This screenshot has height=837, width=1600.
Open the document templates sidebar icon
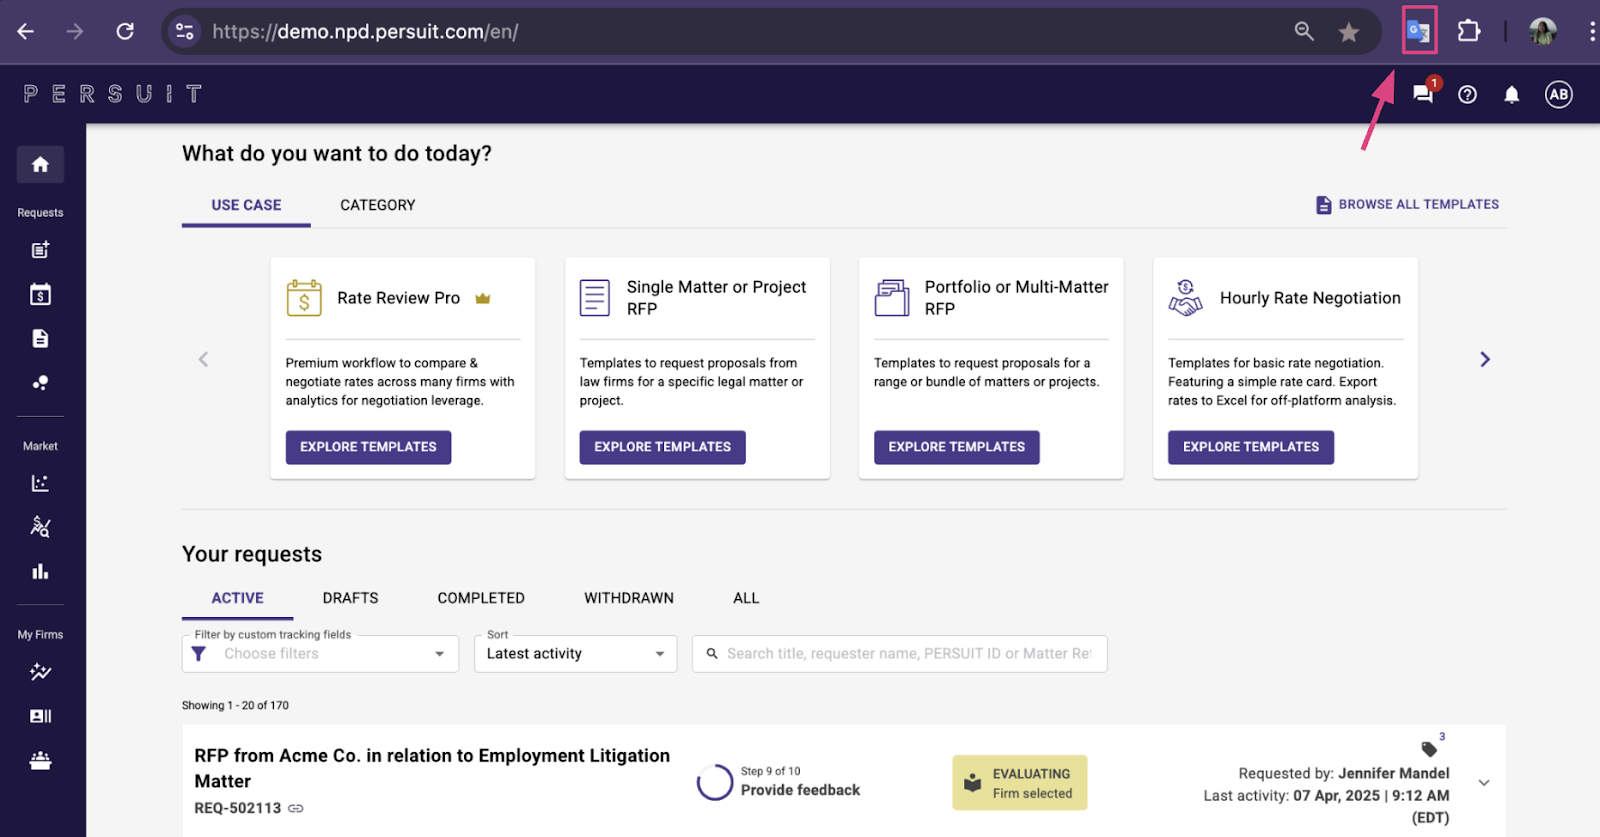[40, 338]
